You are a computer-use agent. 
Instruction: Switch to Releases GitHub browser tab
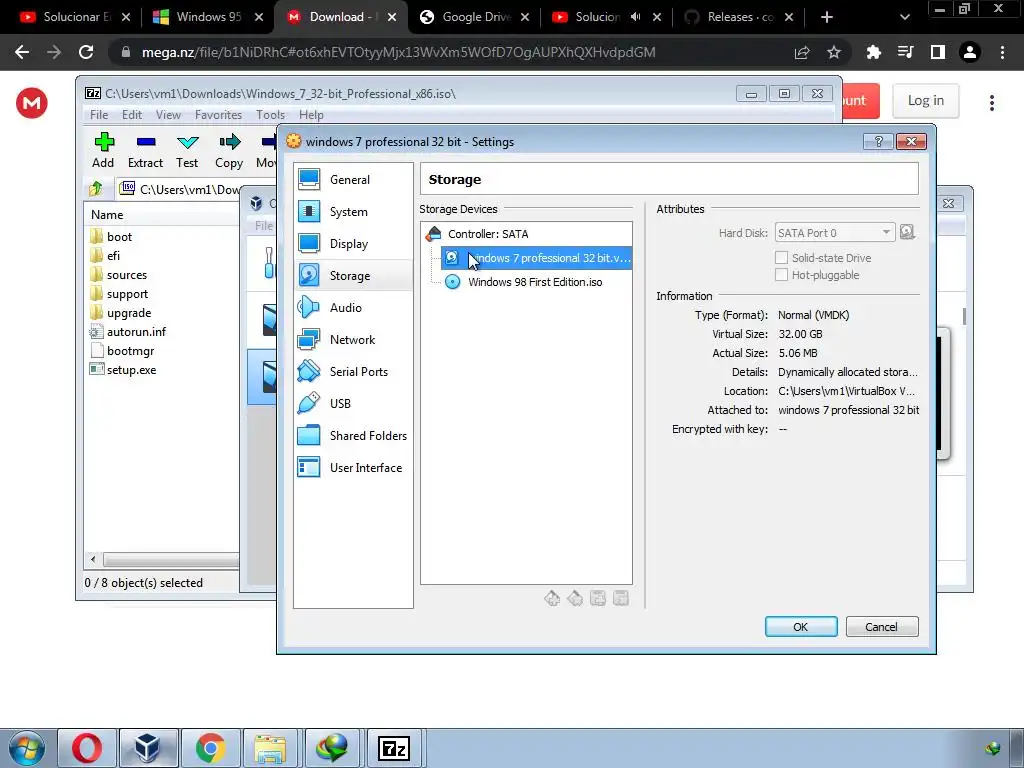pos(741,17)
